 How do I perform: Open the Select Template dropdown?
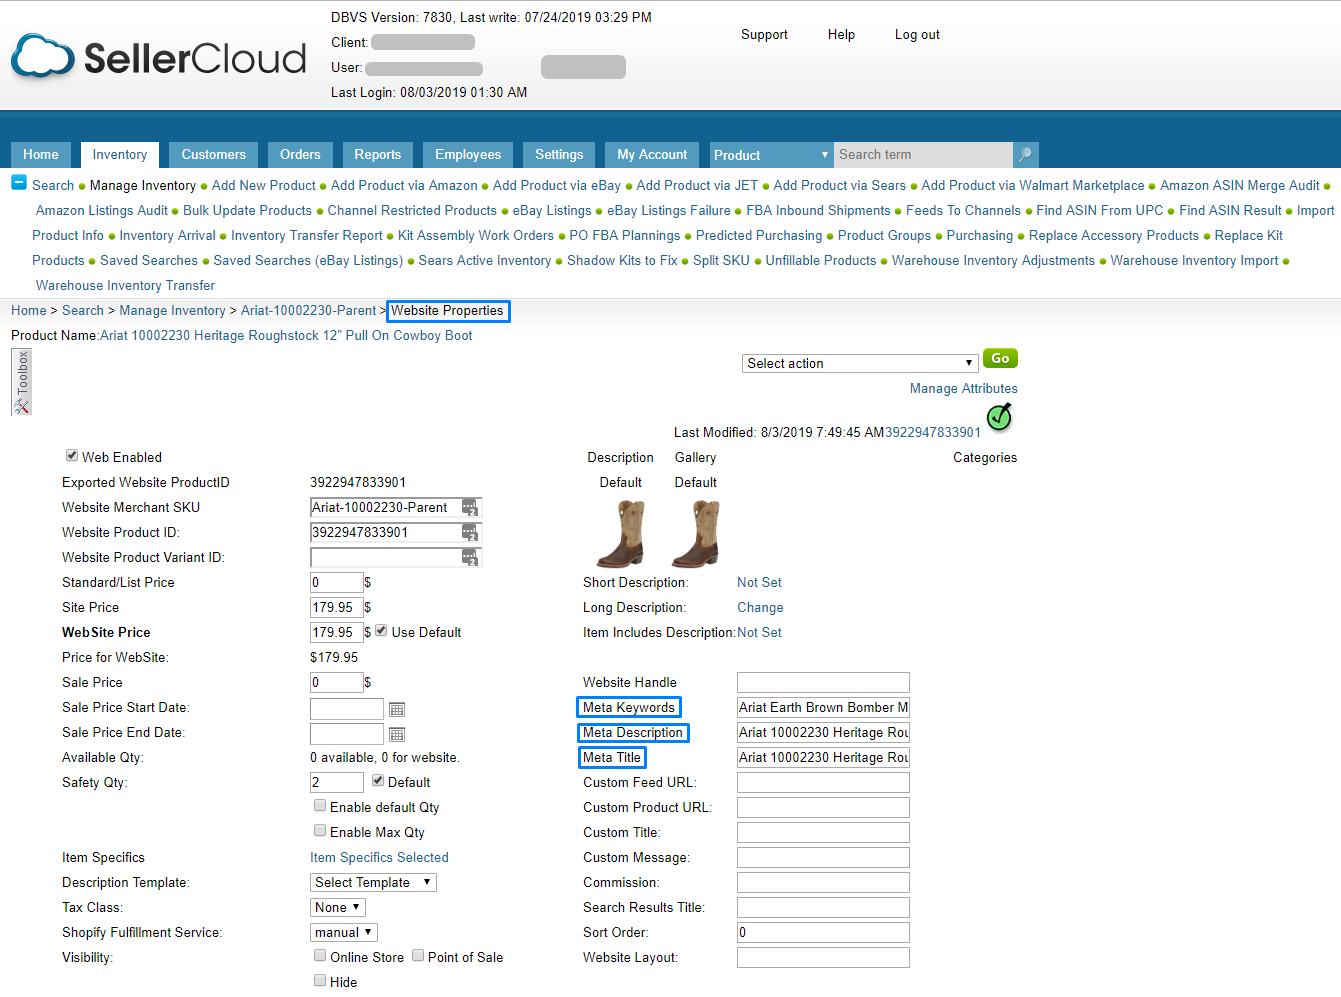pos(373,882)
